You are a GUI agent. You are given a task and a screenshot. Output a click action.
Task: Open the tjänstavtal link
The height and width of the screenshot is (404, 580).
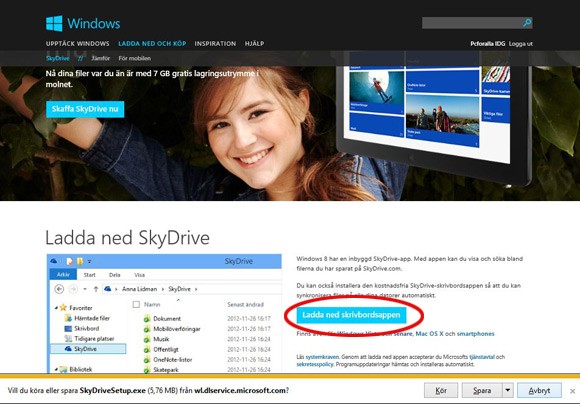482,357
